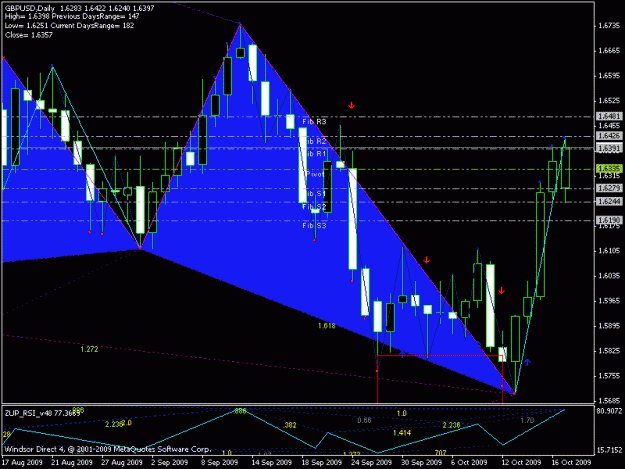This screenshot has width=625, height=469.
Task: Click the 1.5965 price scale value
Action: point(609,301)
